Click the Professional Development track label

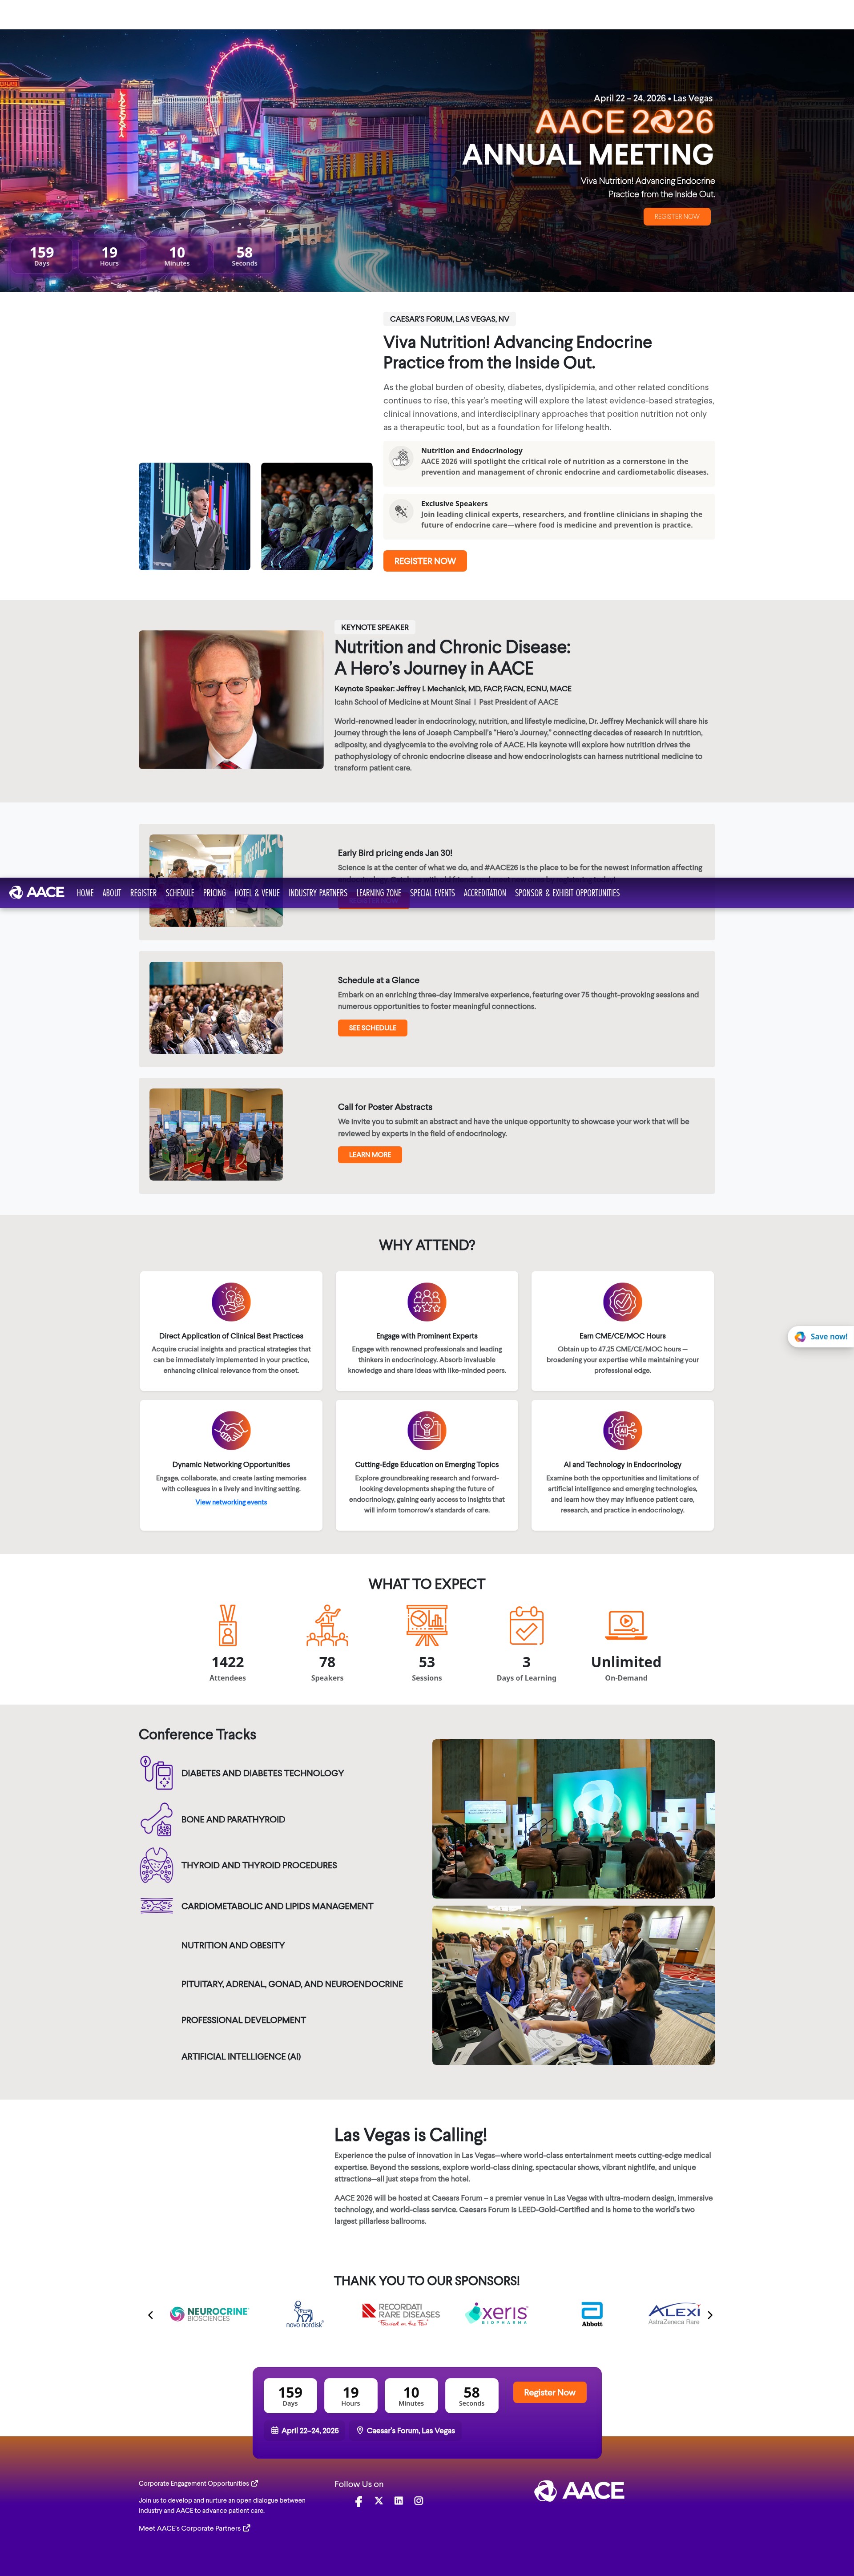pyautogui.click(x=244, y=2020)
